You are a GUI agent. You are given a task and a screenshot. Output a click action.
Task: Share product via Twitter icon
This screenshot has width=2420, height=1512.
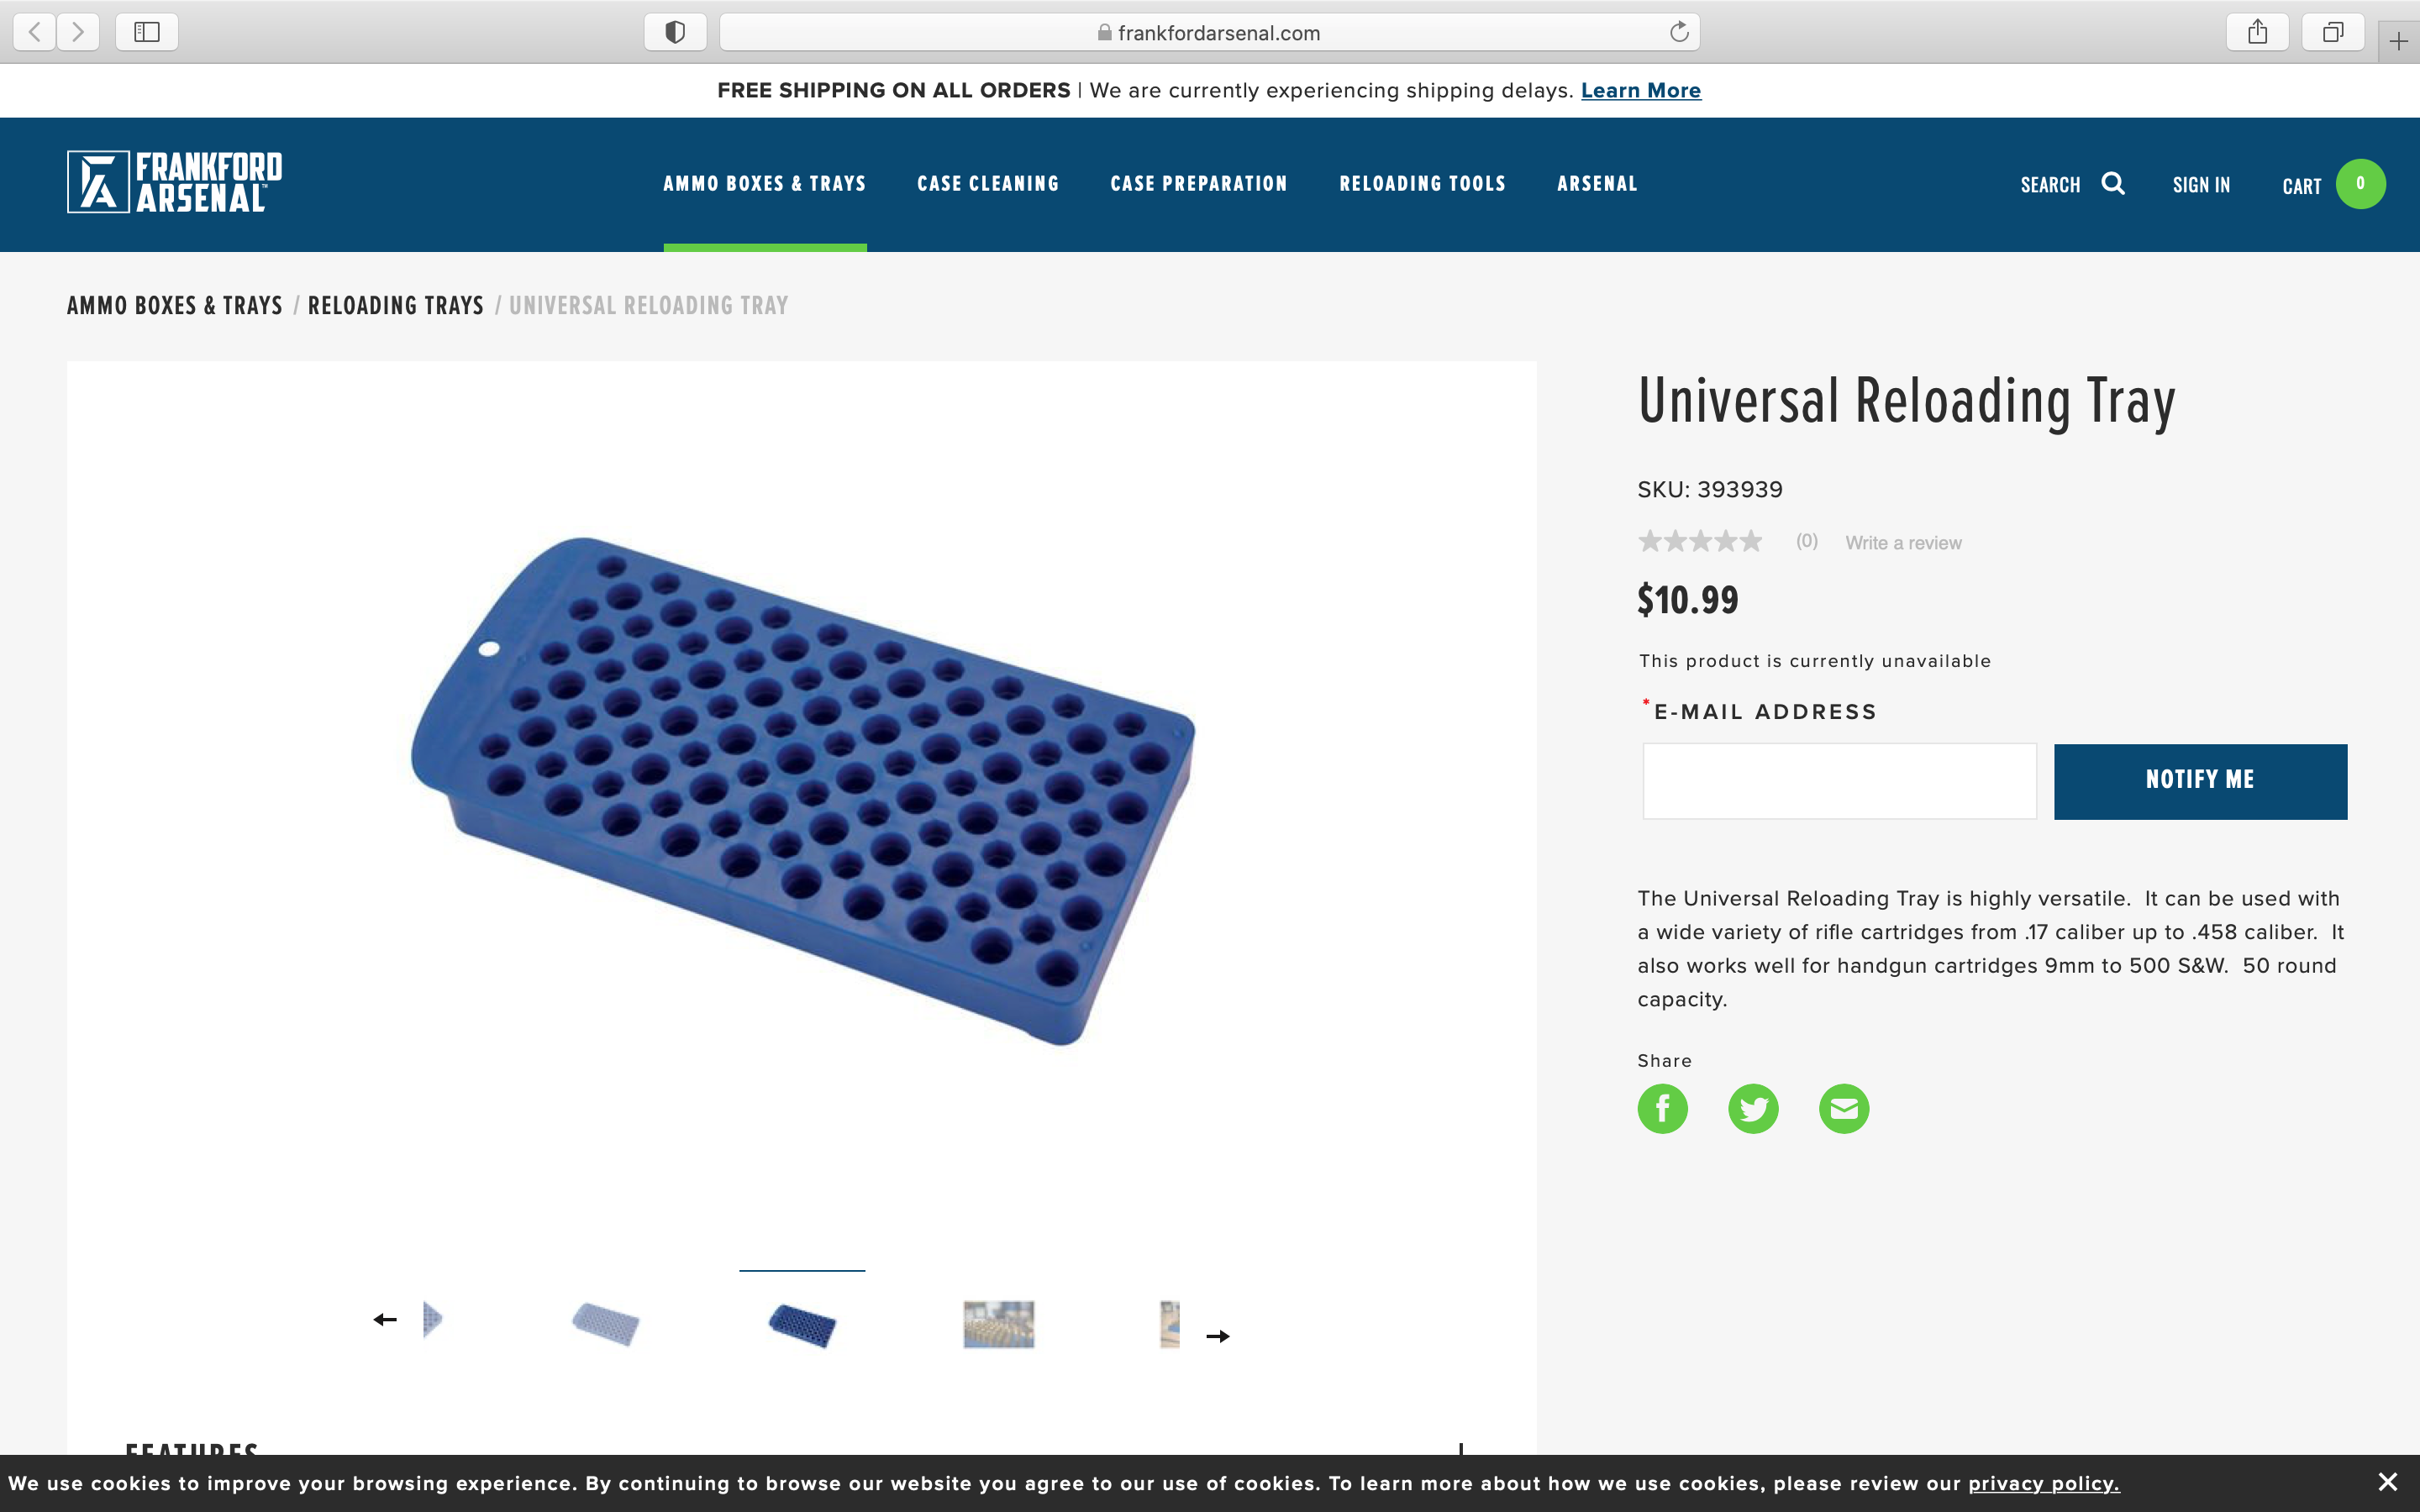[1753, 1108]
